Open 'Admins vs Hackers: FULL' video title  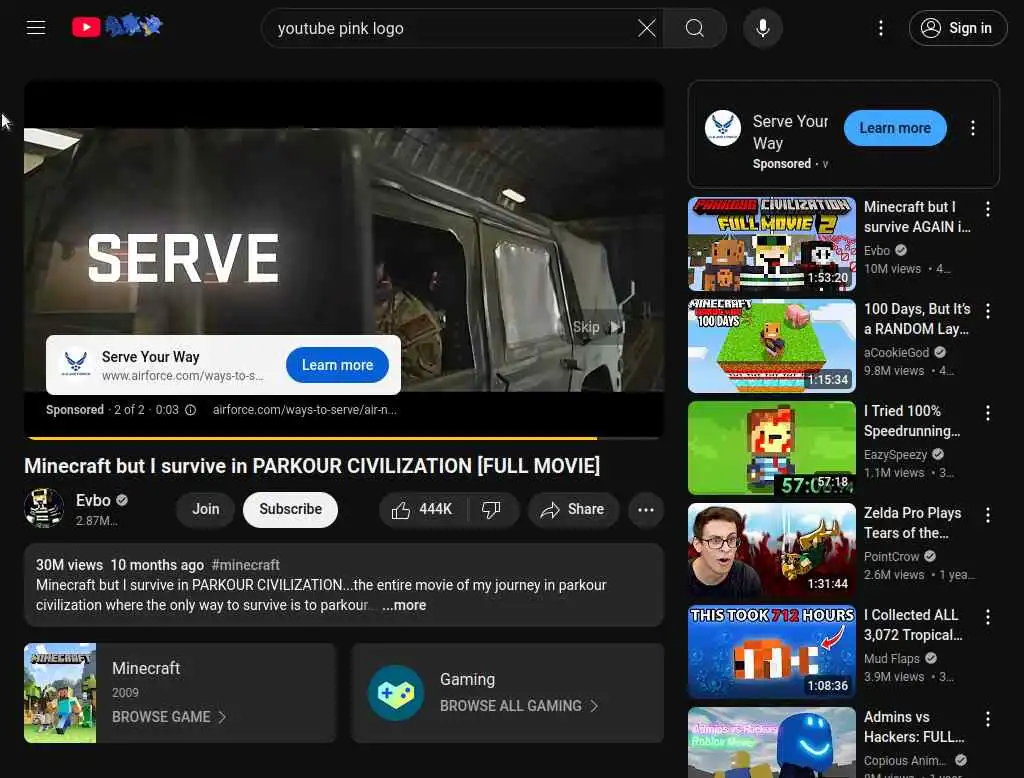[x=914, y=727]
